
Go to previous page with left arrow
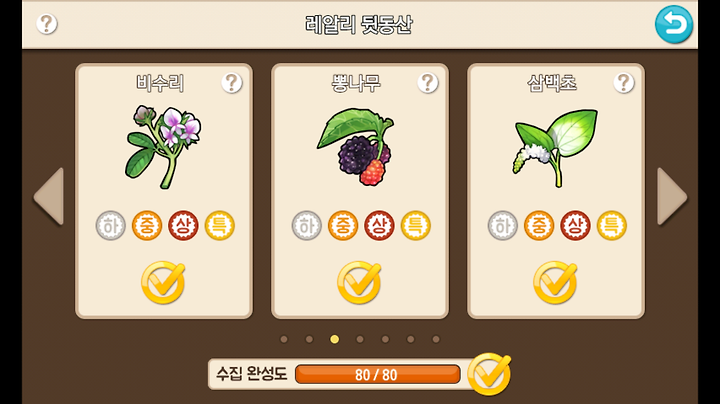point(49,196)
